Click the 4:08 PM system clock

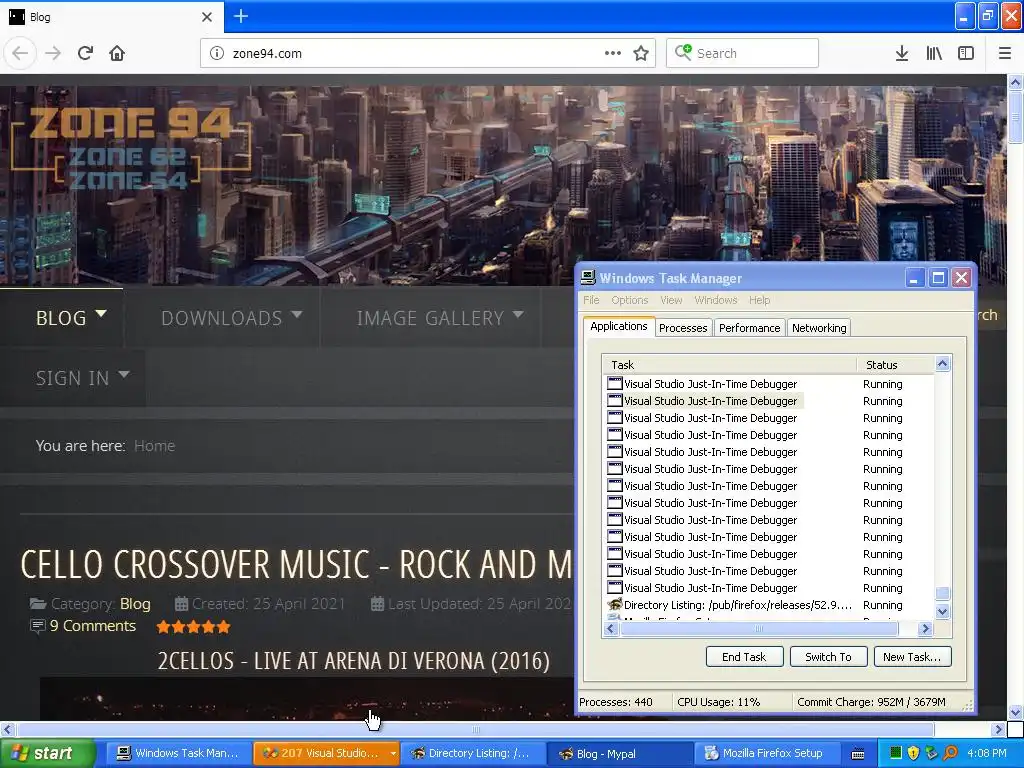(x=987, y=753)
